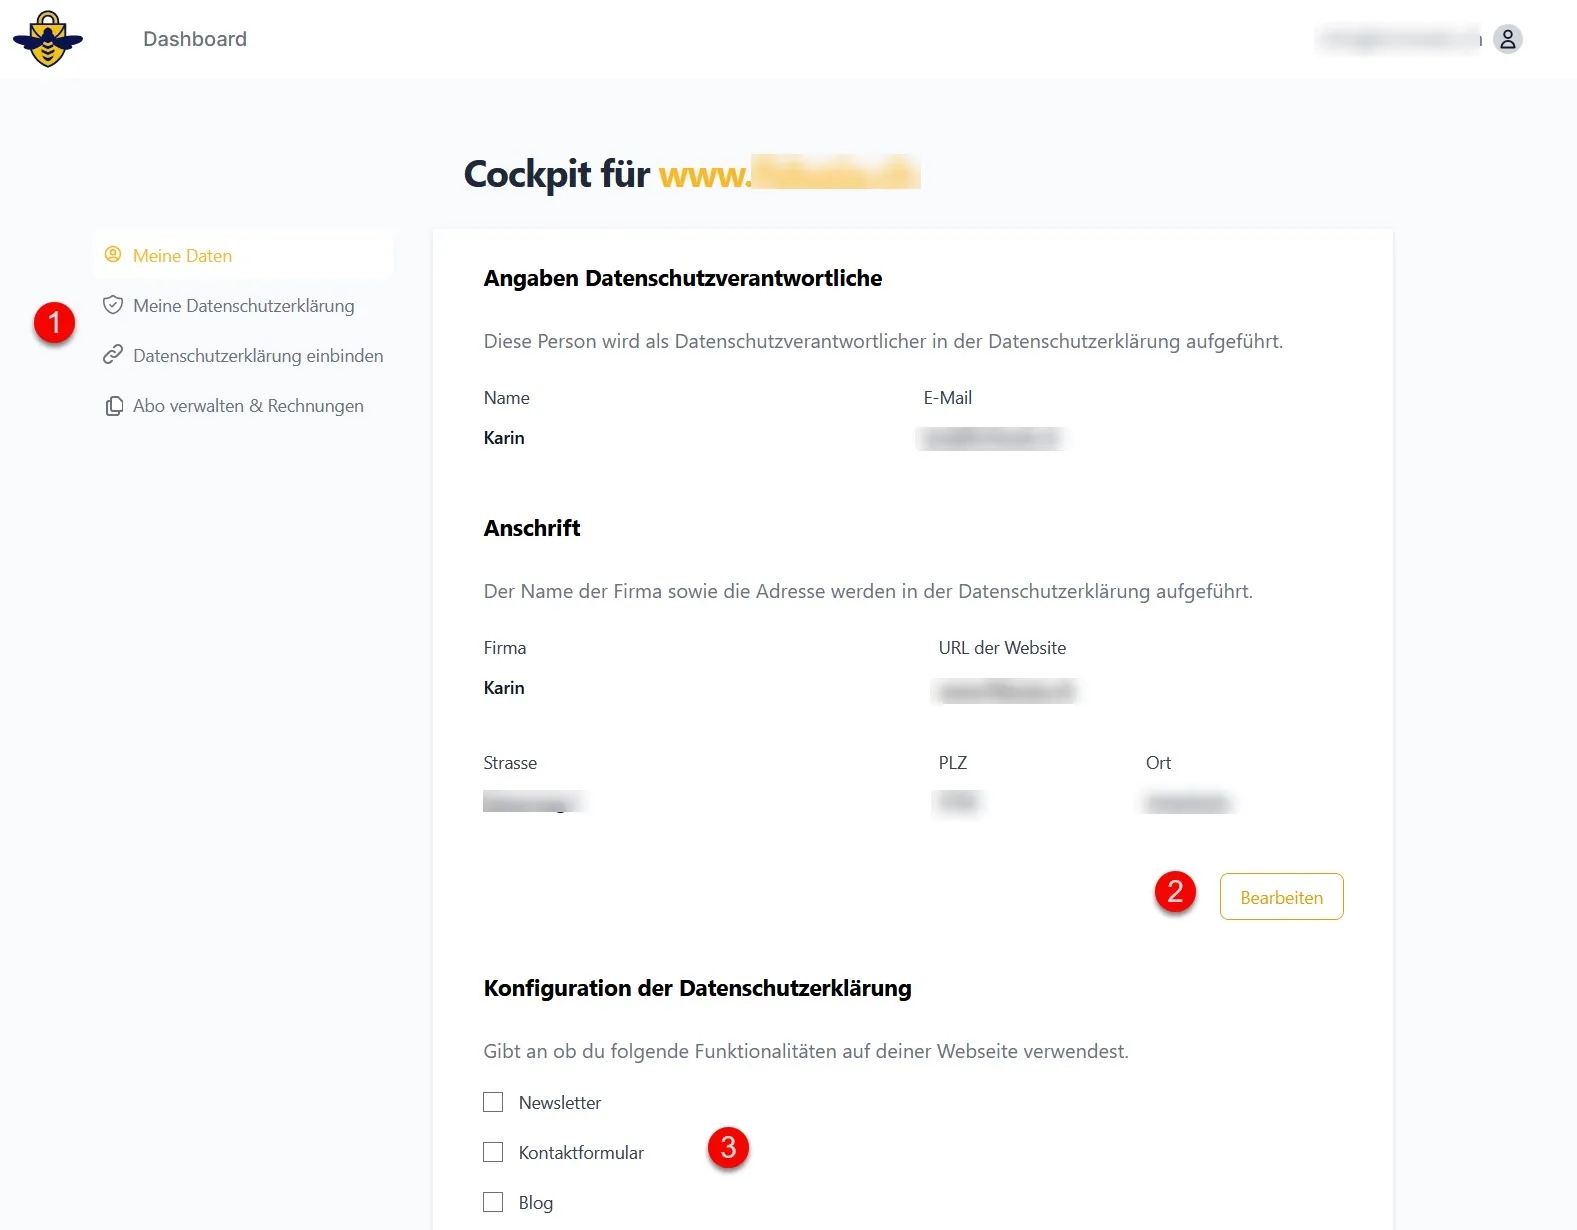Click the bee shield logo
Viewport: 1577px width, 1230px height.
tap(48, 39)
